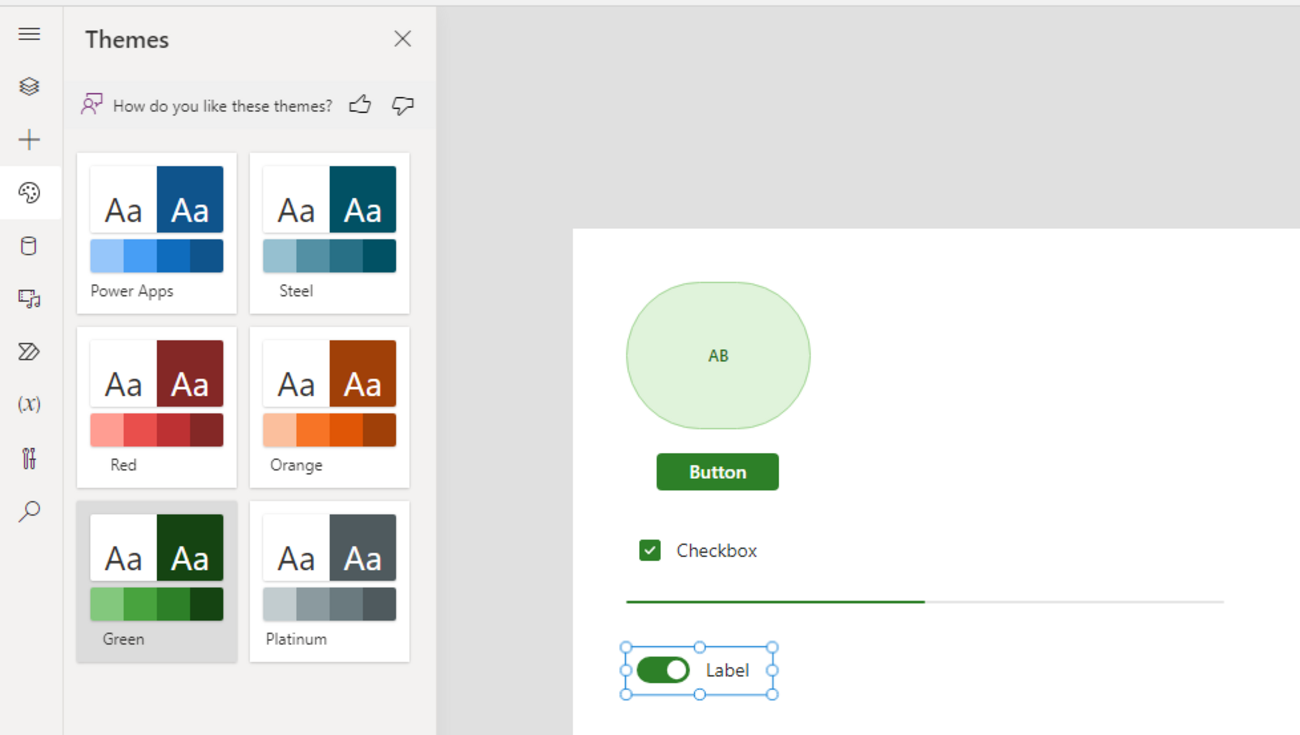Open the Media icon in sidebar

29,299
